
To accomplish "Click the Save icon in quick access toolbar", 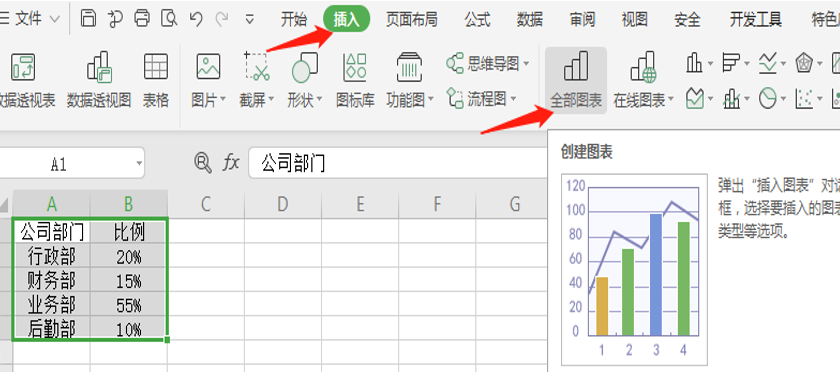I will [x=88, y=19].
